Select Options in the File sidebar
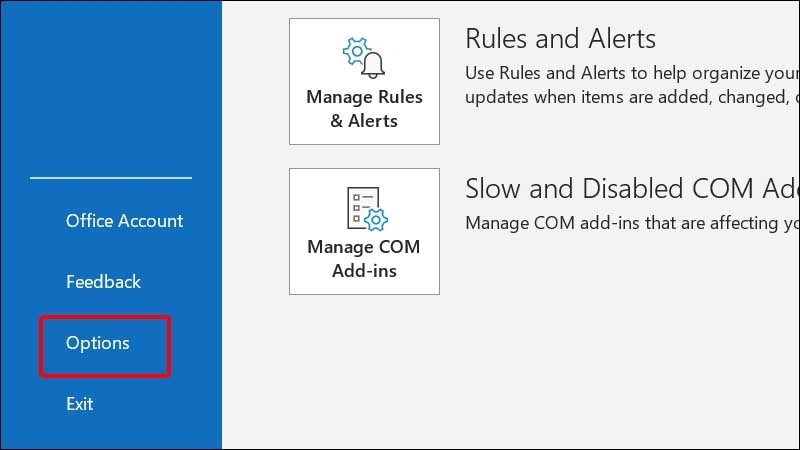The image size is (800, 450). (x=97, y=343)
